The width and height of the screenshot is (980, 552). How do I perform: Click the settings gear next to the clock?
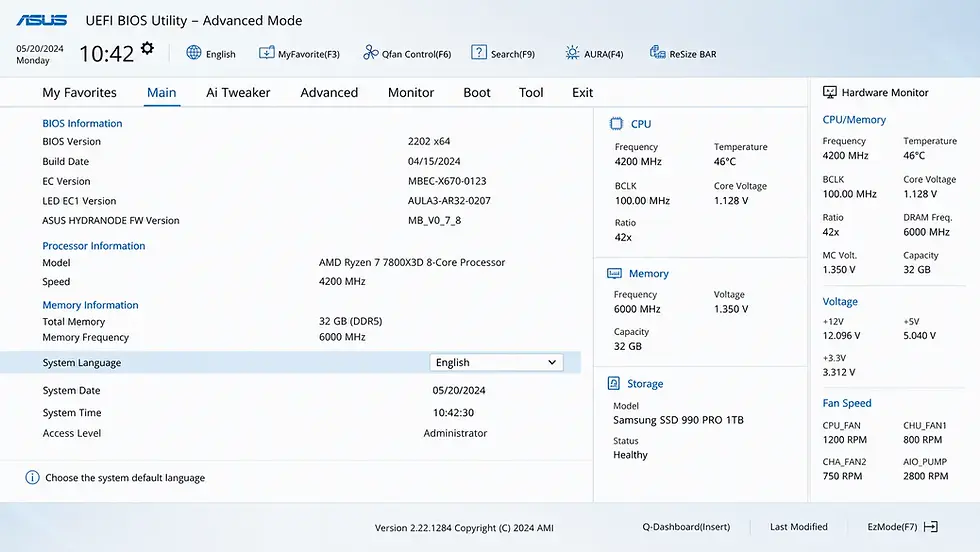(x=148, y=48)
